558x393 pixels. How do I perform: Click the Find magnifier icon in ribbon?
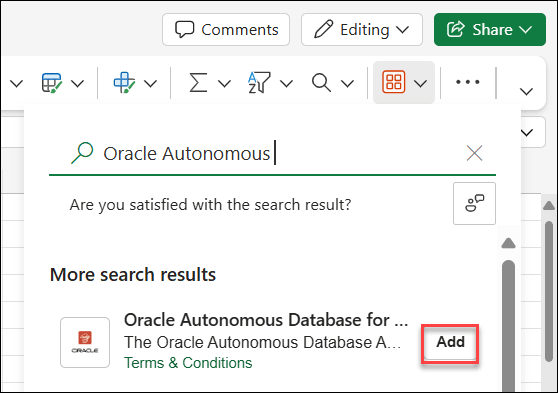pyautogui.click(x=321, y=83)
